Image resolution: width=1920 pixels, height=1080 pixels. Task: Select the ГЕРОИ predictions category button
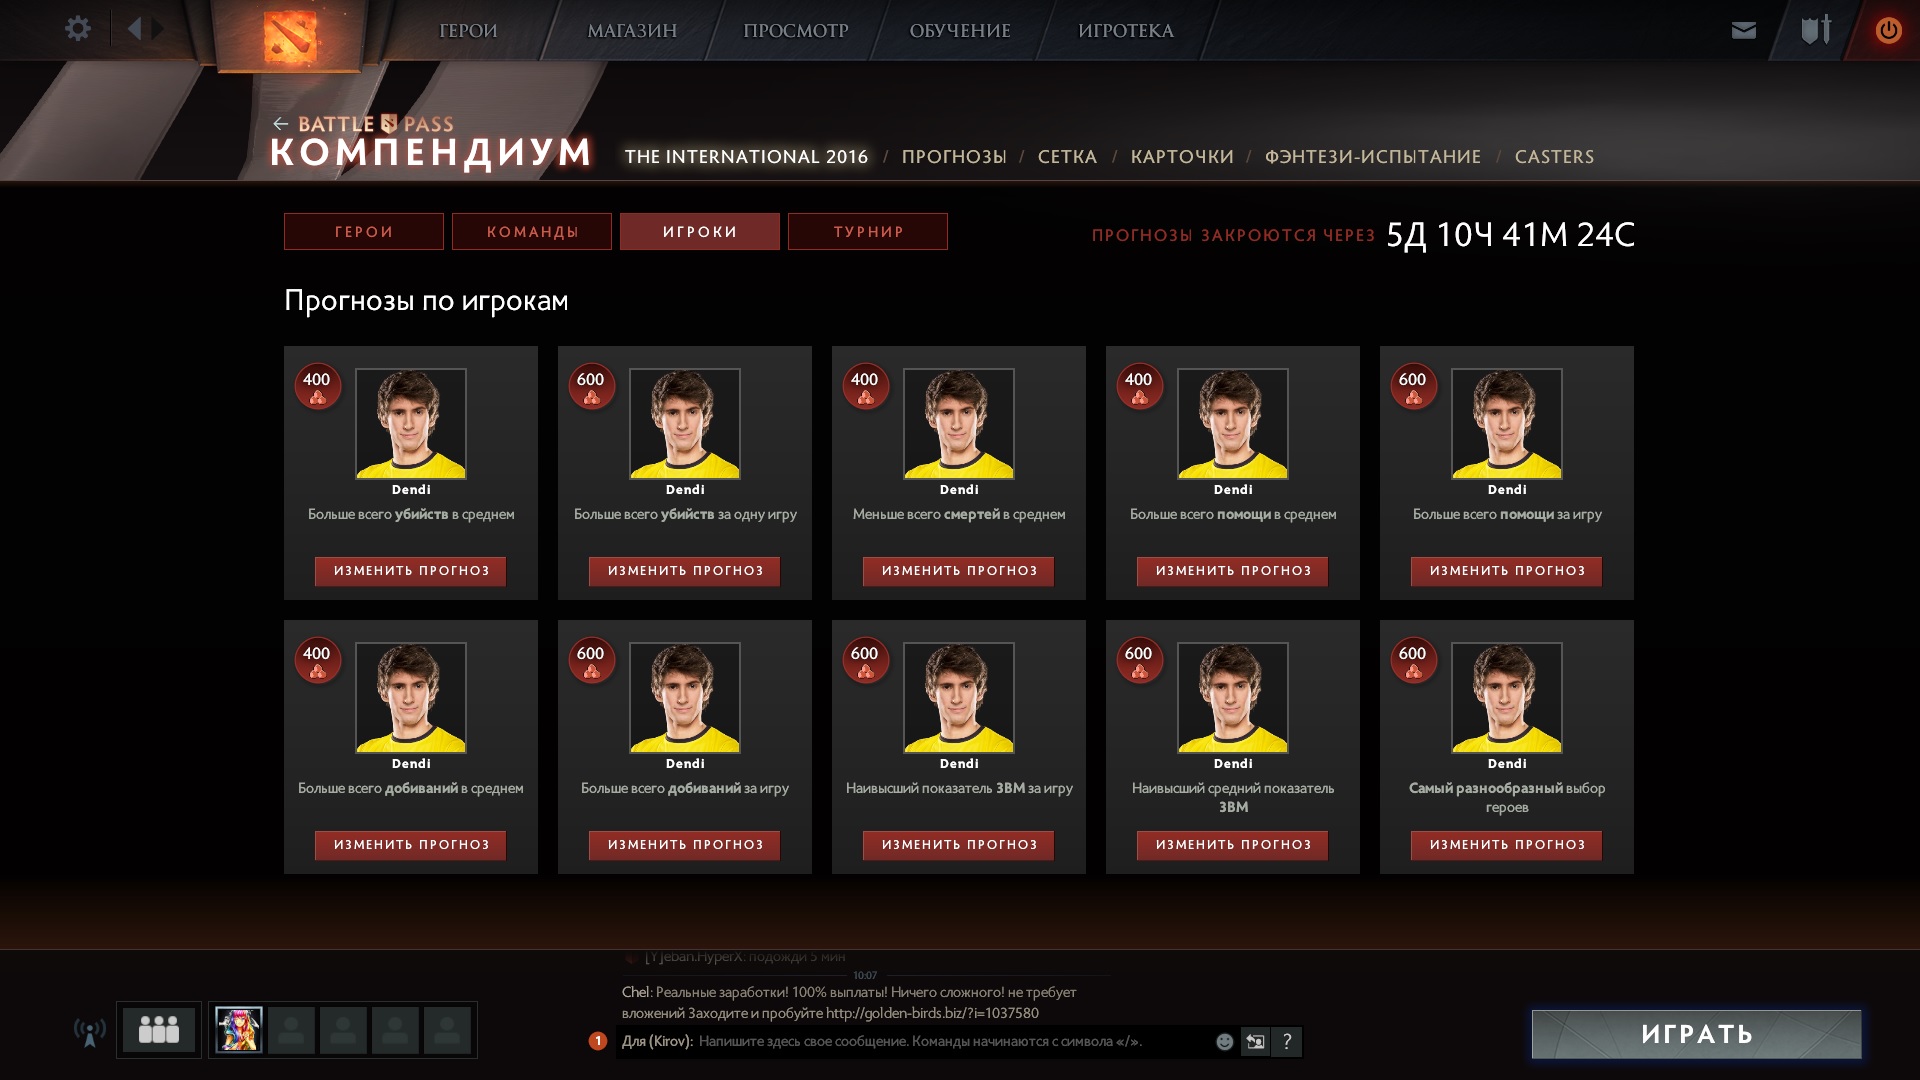[364, 232]
